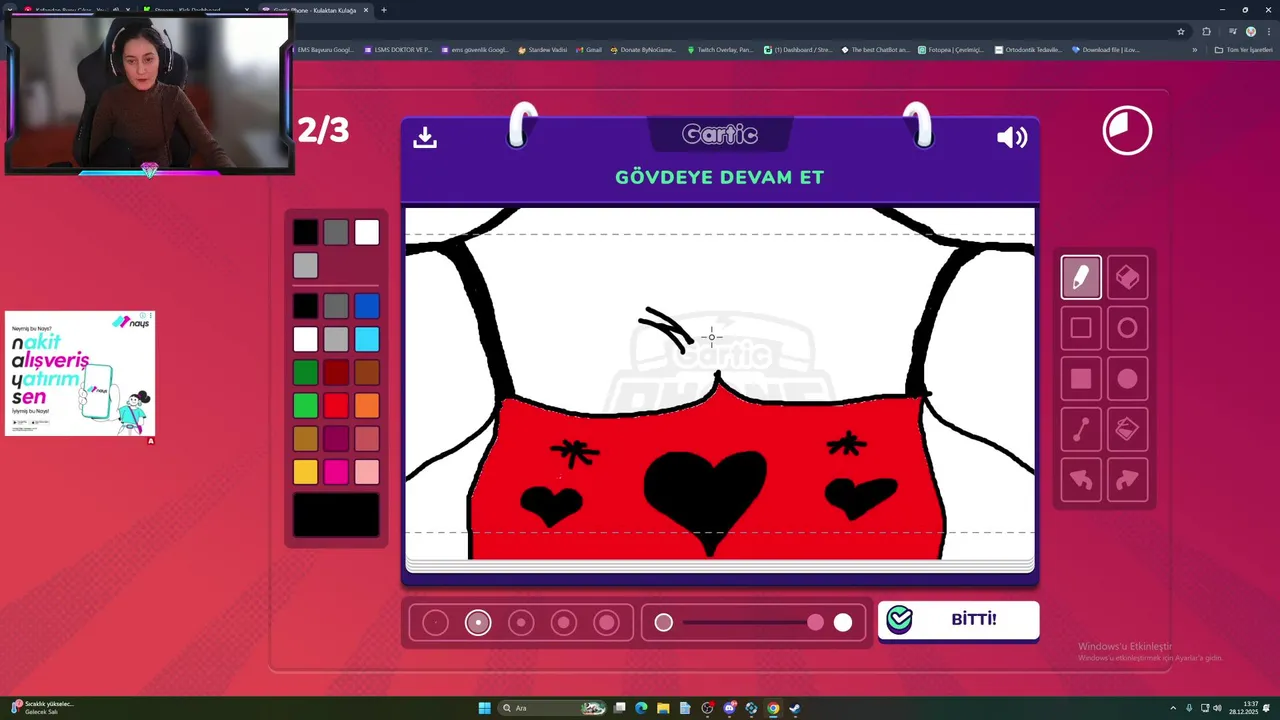Open File Explorer from the taskbar
Viewport: 1280px width, 720px height.
[663, 708]
